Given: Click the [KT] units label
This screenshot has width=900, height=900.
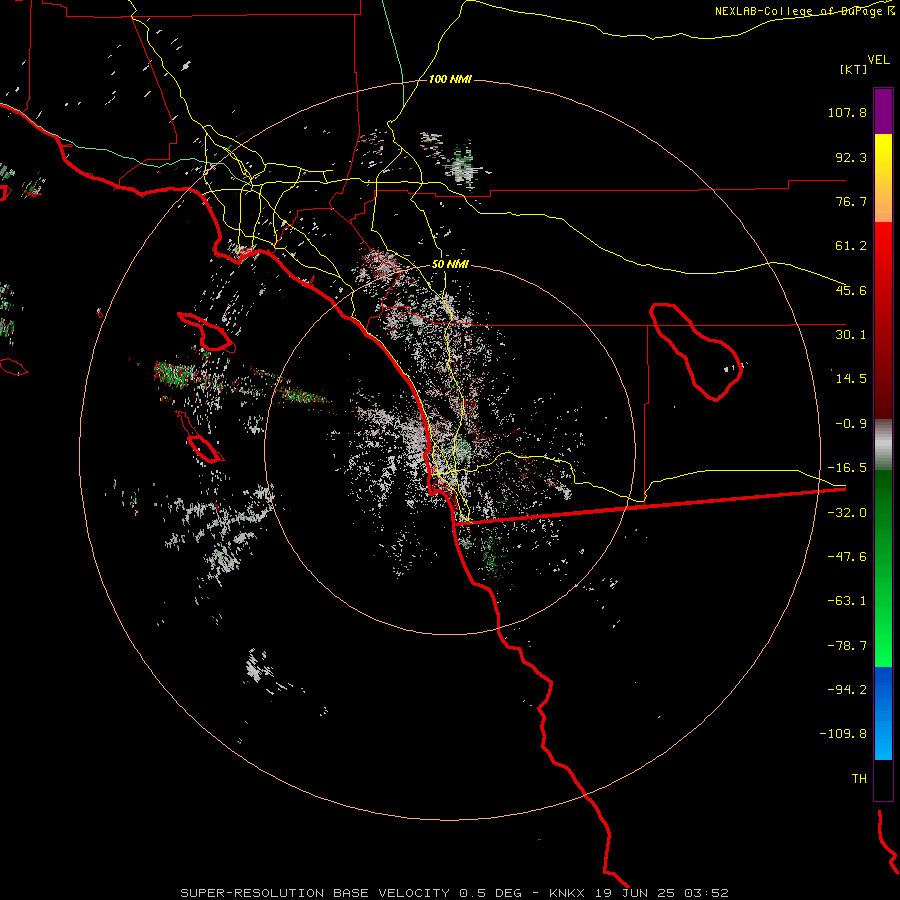Looking at the screenshot, I should (854, 69).
